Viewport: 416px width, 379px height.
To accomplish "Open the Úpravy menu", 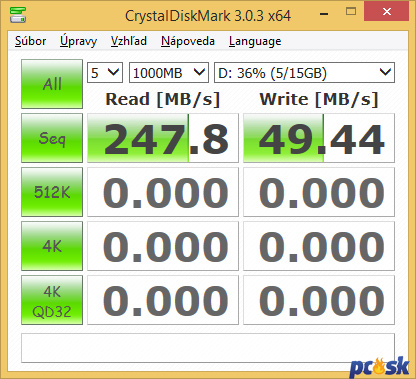I will [78, 41].
